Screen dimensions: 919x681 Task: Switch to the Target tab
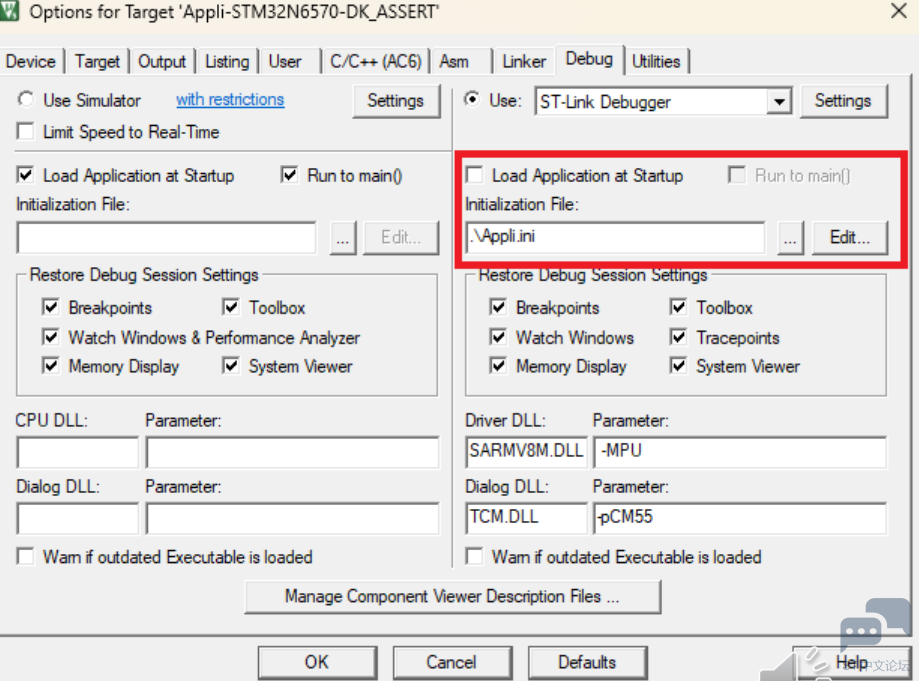point(97,62)
